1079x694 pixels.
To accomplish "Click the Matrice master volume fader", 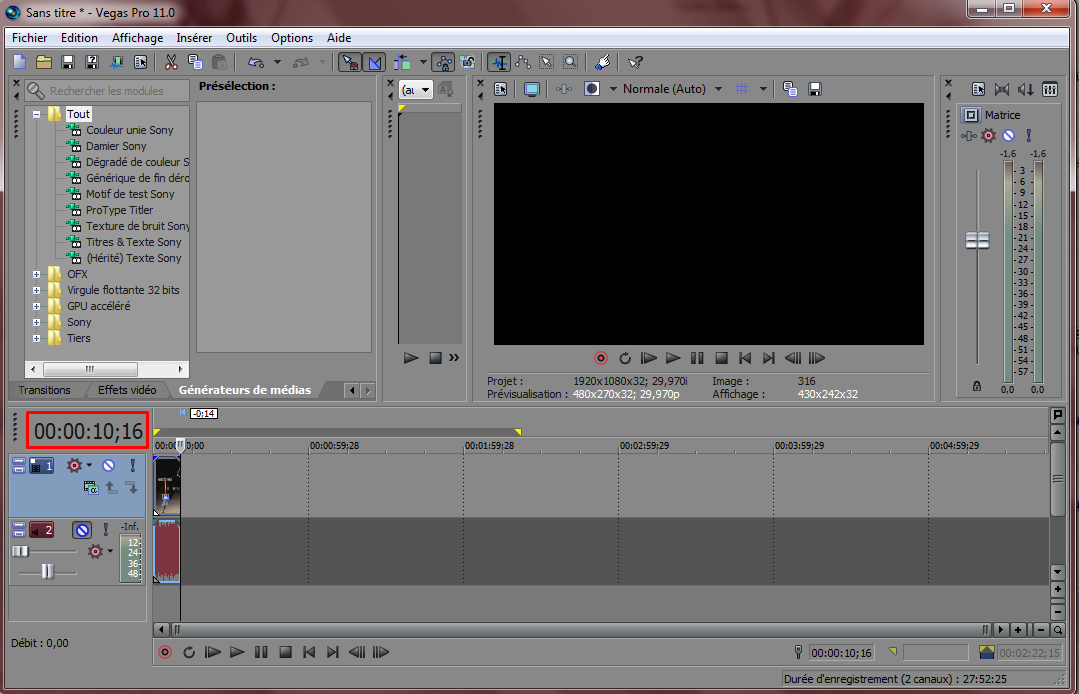I will (977, 240).
